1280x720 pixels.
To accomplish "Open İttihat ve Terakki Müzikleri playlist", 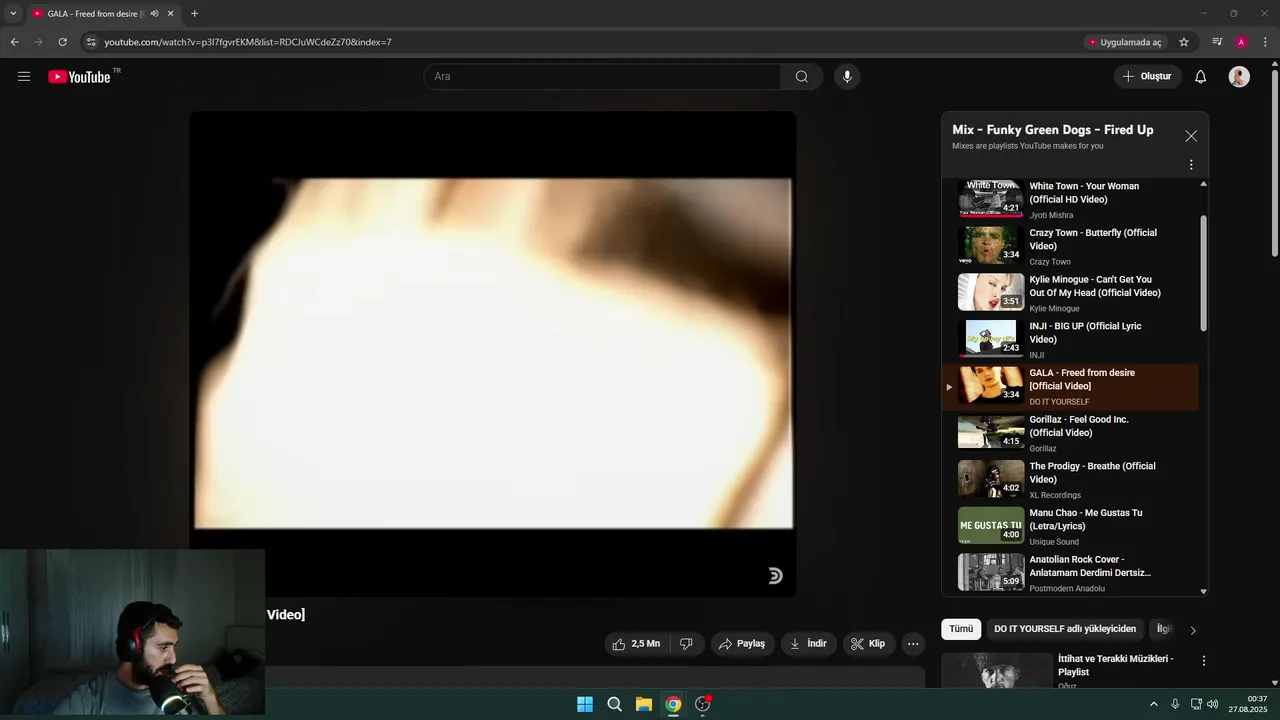I will [x=1115, y=665].
